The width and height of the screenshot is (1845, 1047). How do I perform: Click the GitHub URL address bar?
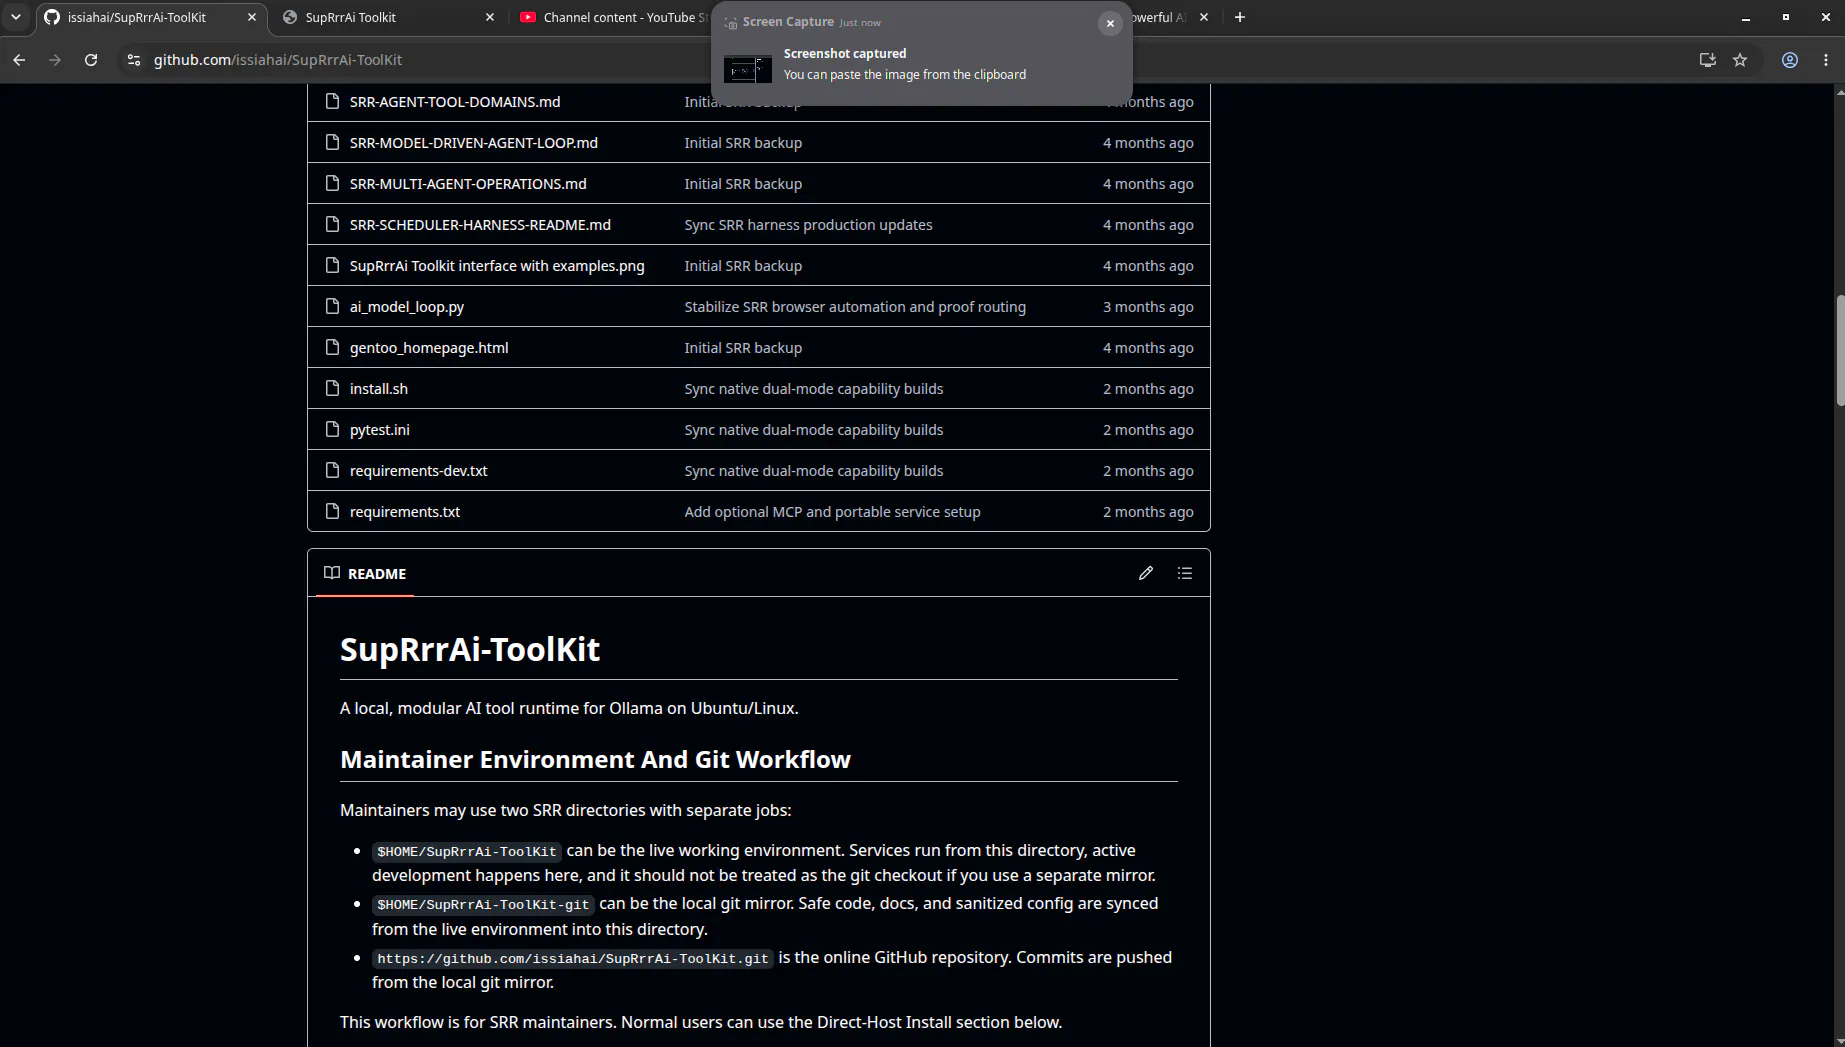[x=278, y=60]
